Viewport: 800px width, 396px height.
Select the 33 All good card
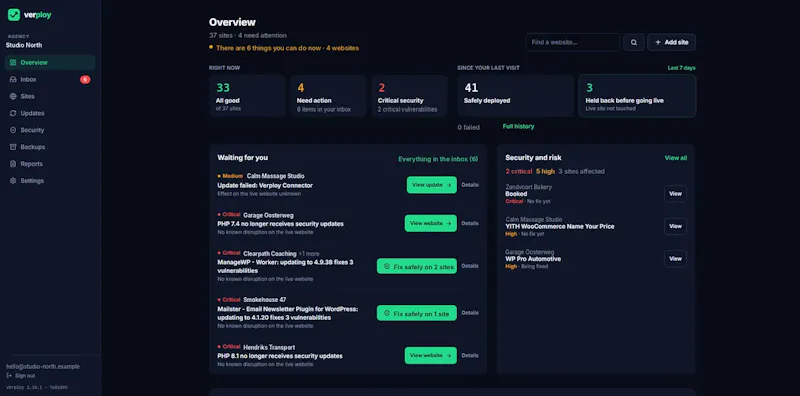(247, 96)
